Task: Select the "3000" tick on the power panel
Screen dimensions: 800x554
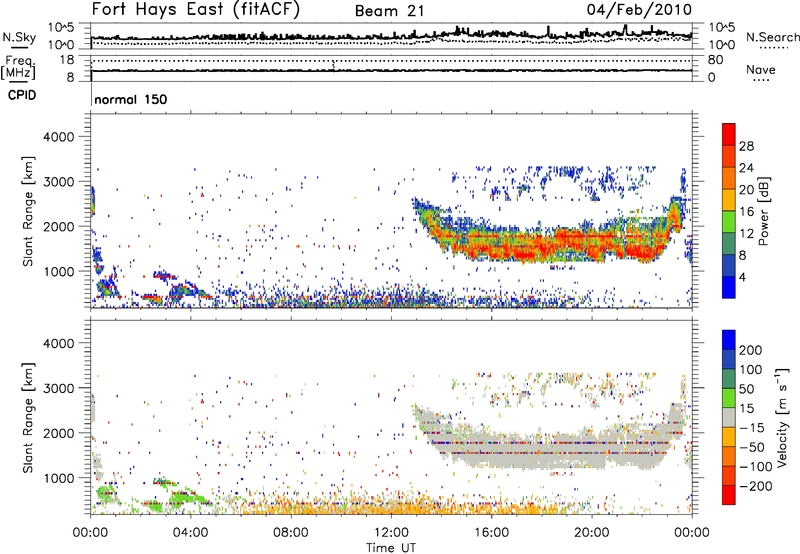Action: (59, 182)
